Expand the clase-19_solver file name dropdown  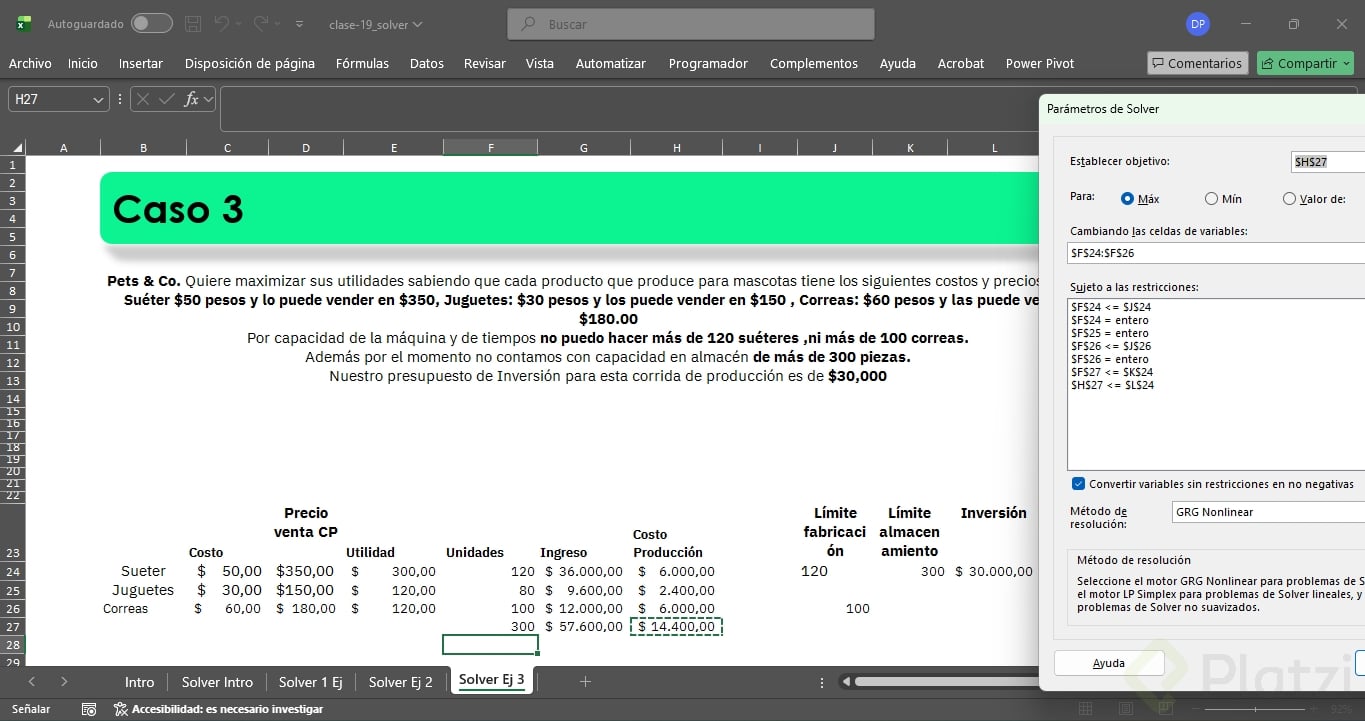point(417,24)
